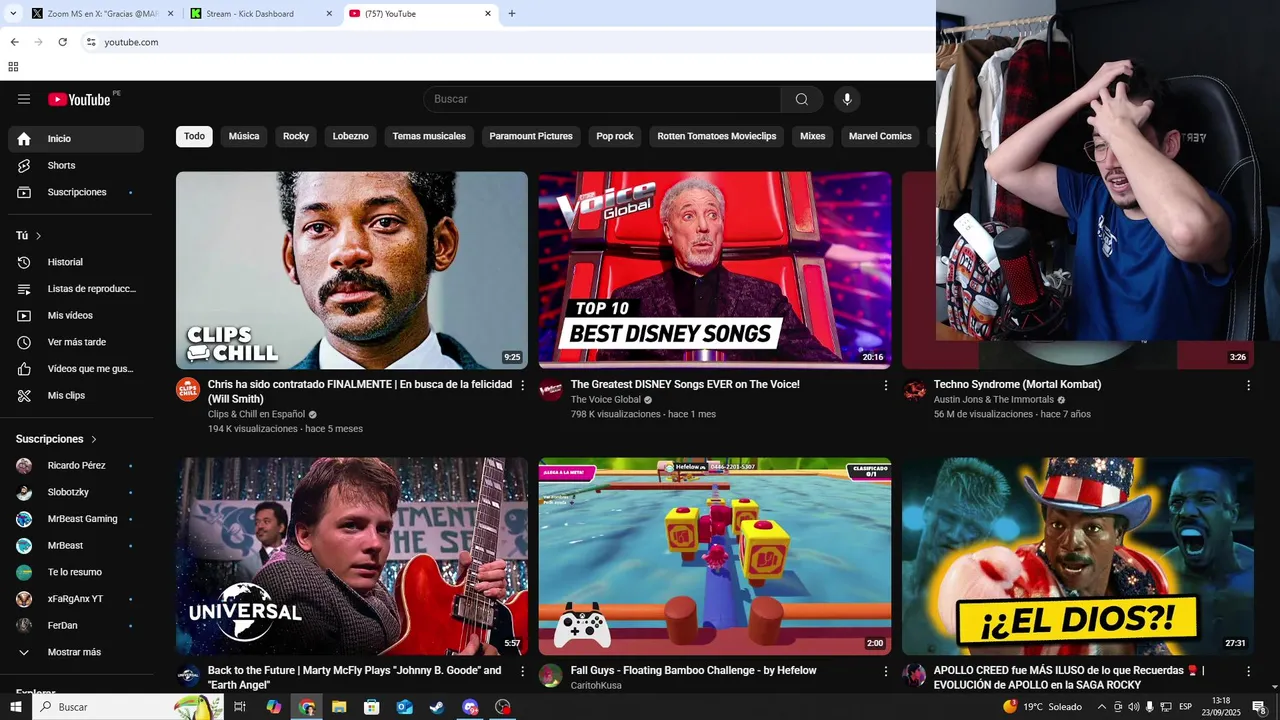Click Clips & Chill channel avatar

(188, 389)
